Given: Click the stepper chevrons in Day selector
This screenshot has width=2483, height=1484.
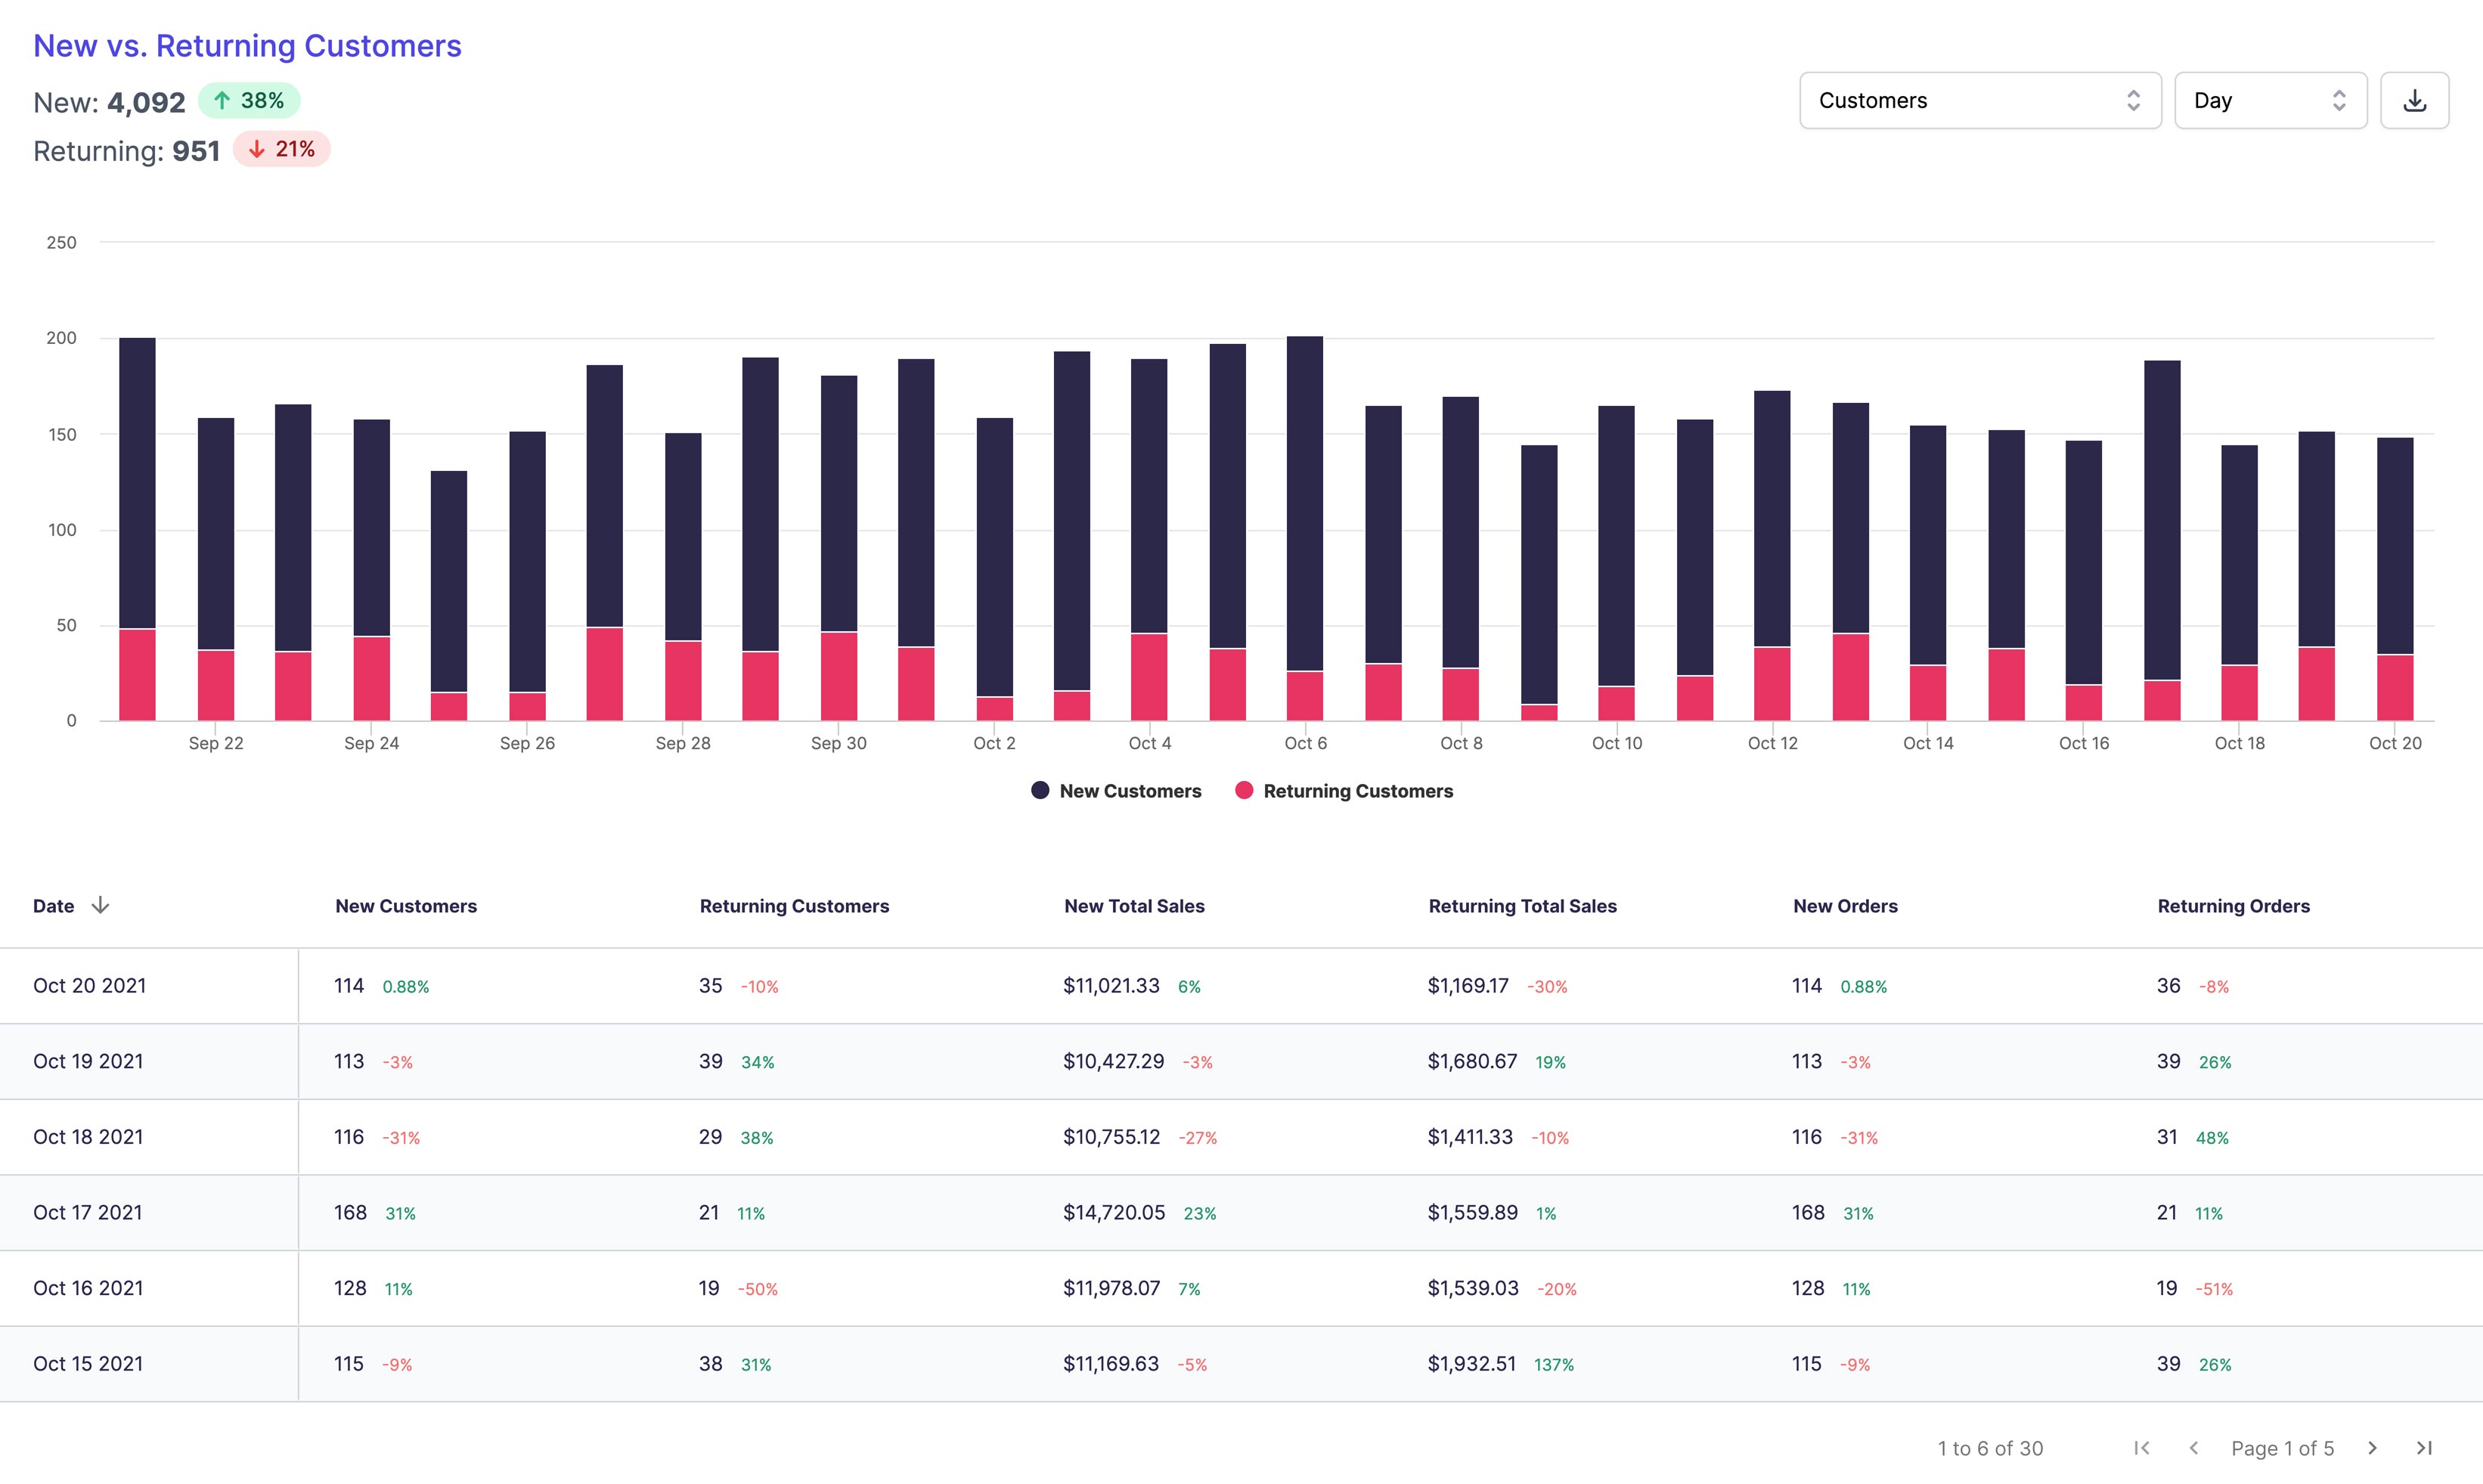Looking at the screenshot, I should tap(2339, 100).
